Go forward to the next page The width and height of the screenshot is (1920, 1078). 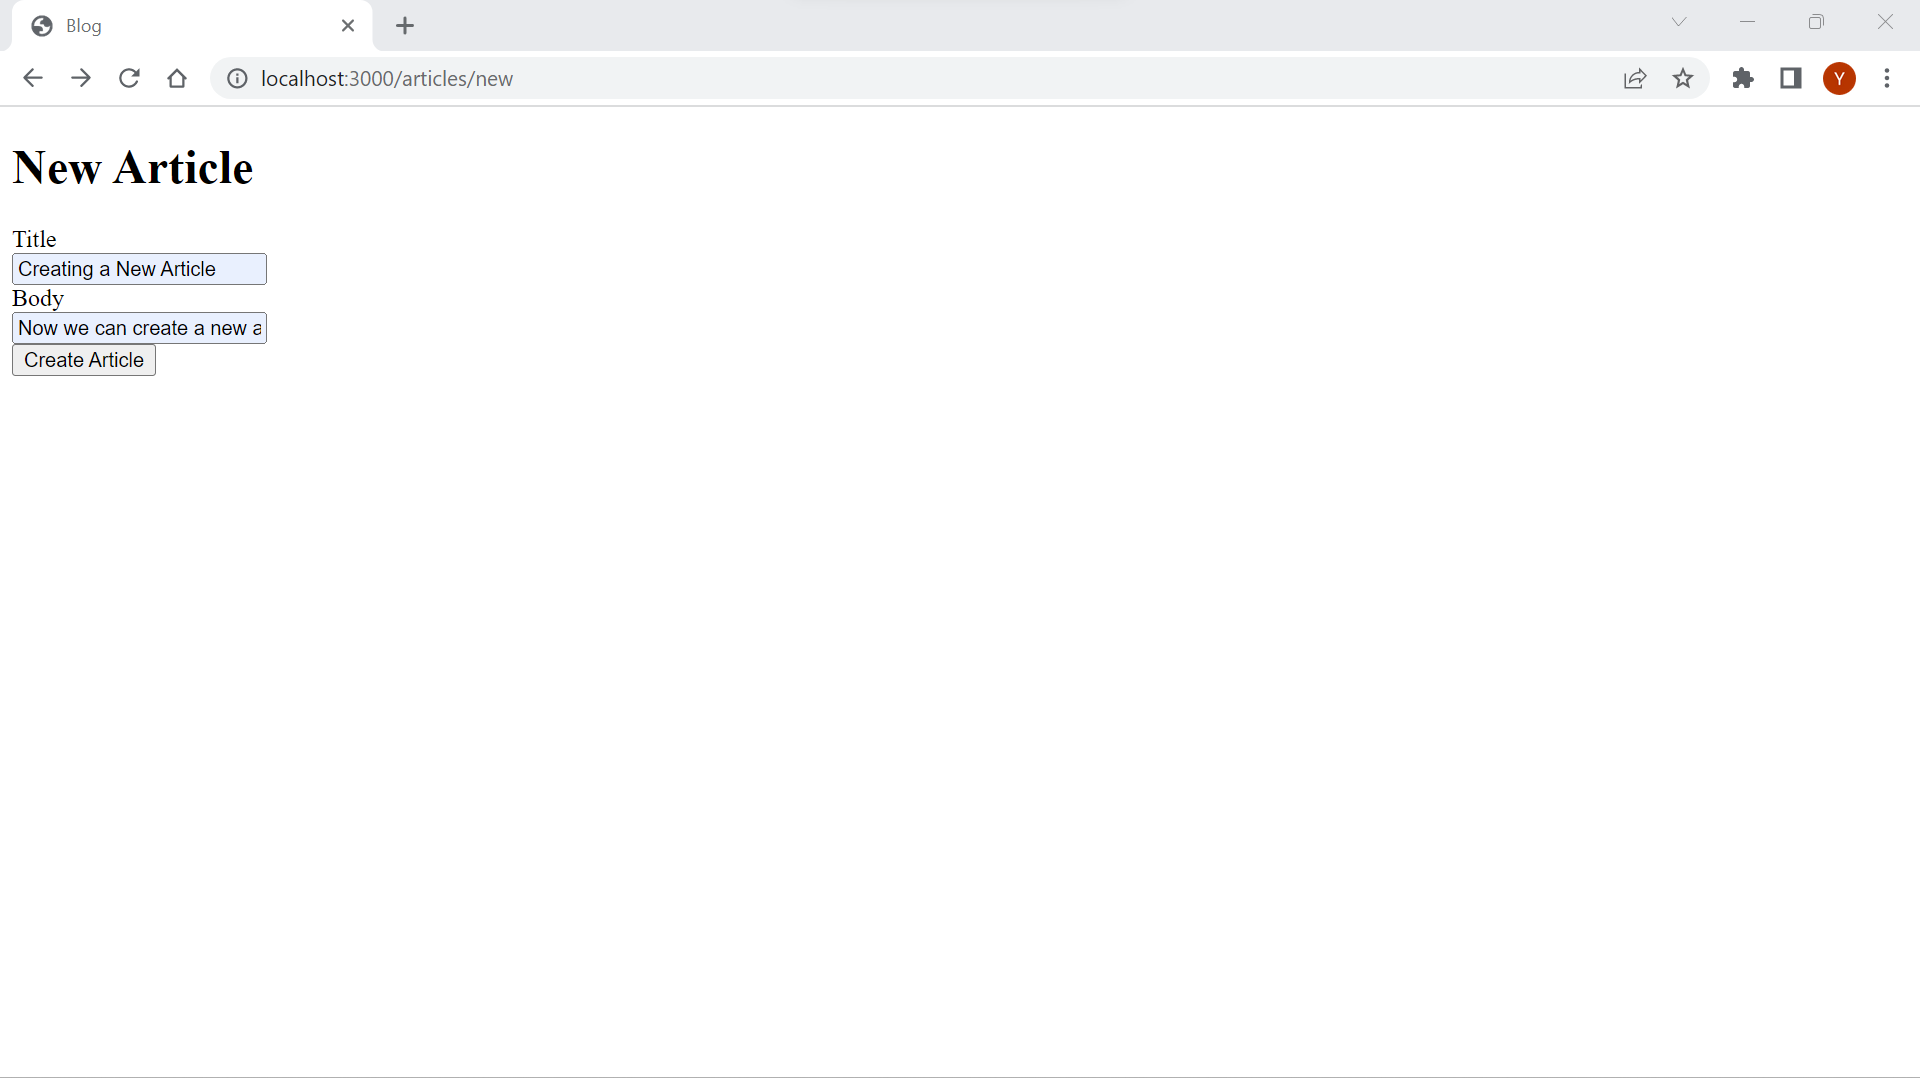81,78
